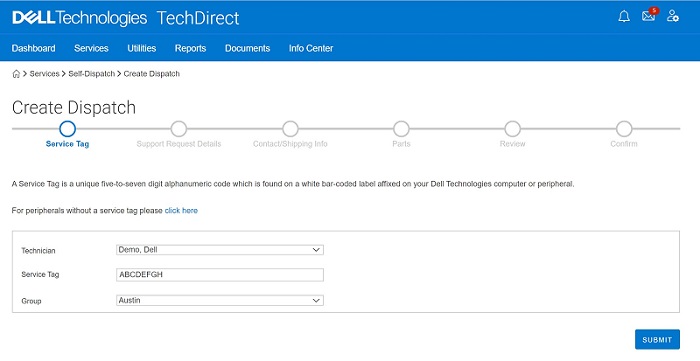
Task: Open the Info Center menu
Action: (311, 48)
